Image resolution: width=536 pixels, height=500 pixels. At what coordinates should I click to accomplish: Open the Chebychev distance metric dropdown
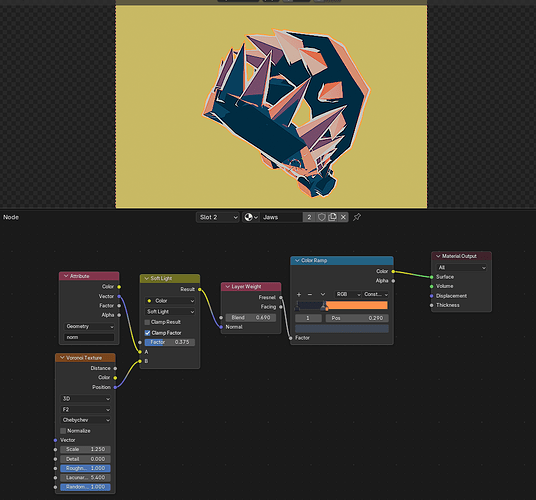click(85, 420)
